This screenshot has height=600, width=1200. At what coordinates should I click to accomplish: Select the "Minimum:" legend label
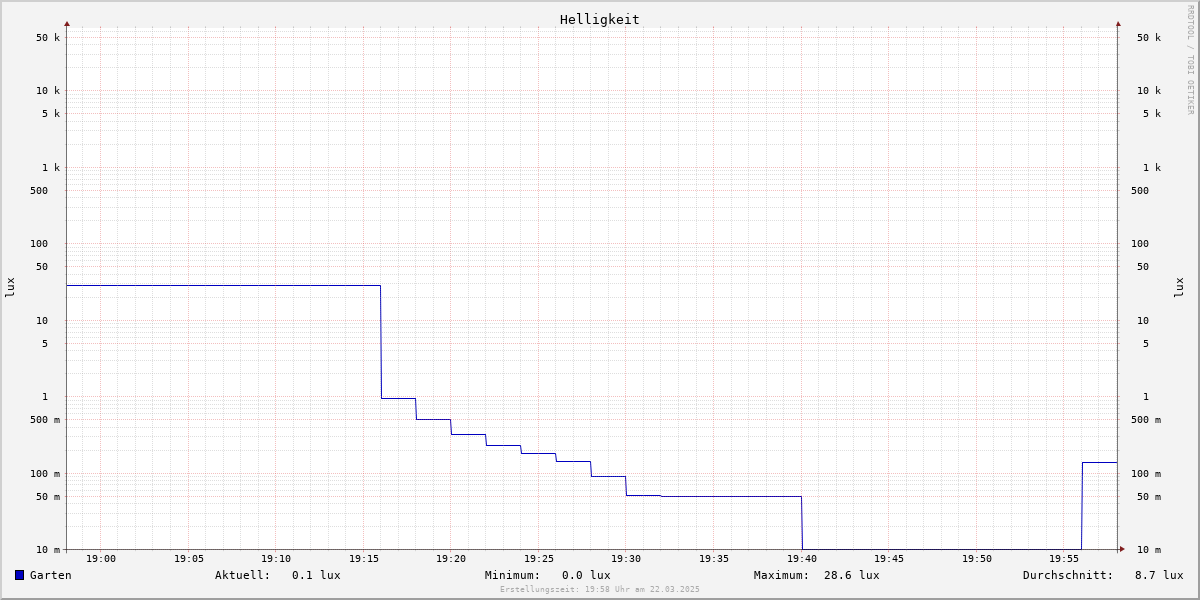(513, 575)
